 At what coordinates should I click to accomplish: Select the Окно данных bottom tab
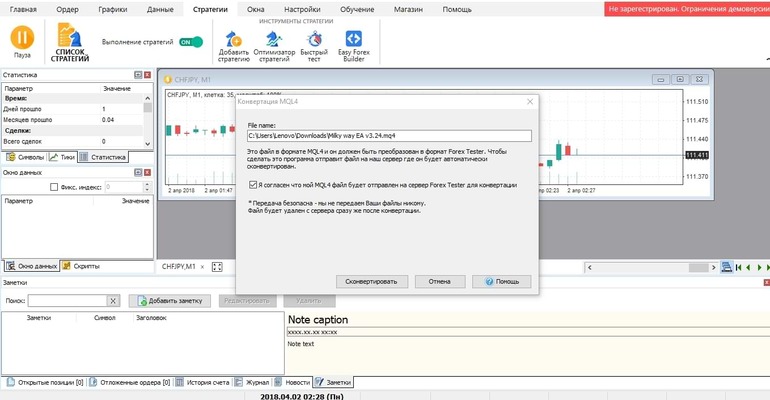click(x=32, y=266)
